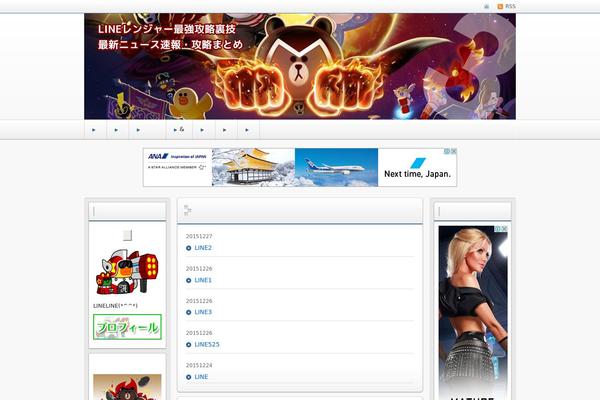Click the date text 20151227
The width and height of the screenshot is (600, 400).
(199, 237)
